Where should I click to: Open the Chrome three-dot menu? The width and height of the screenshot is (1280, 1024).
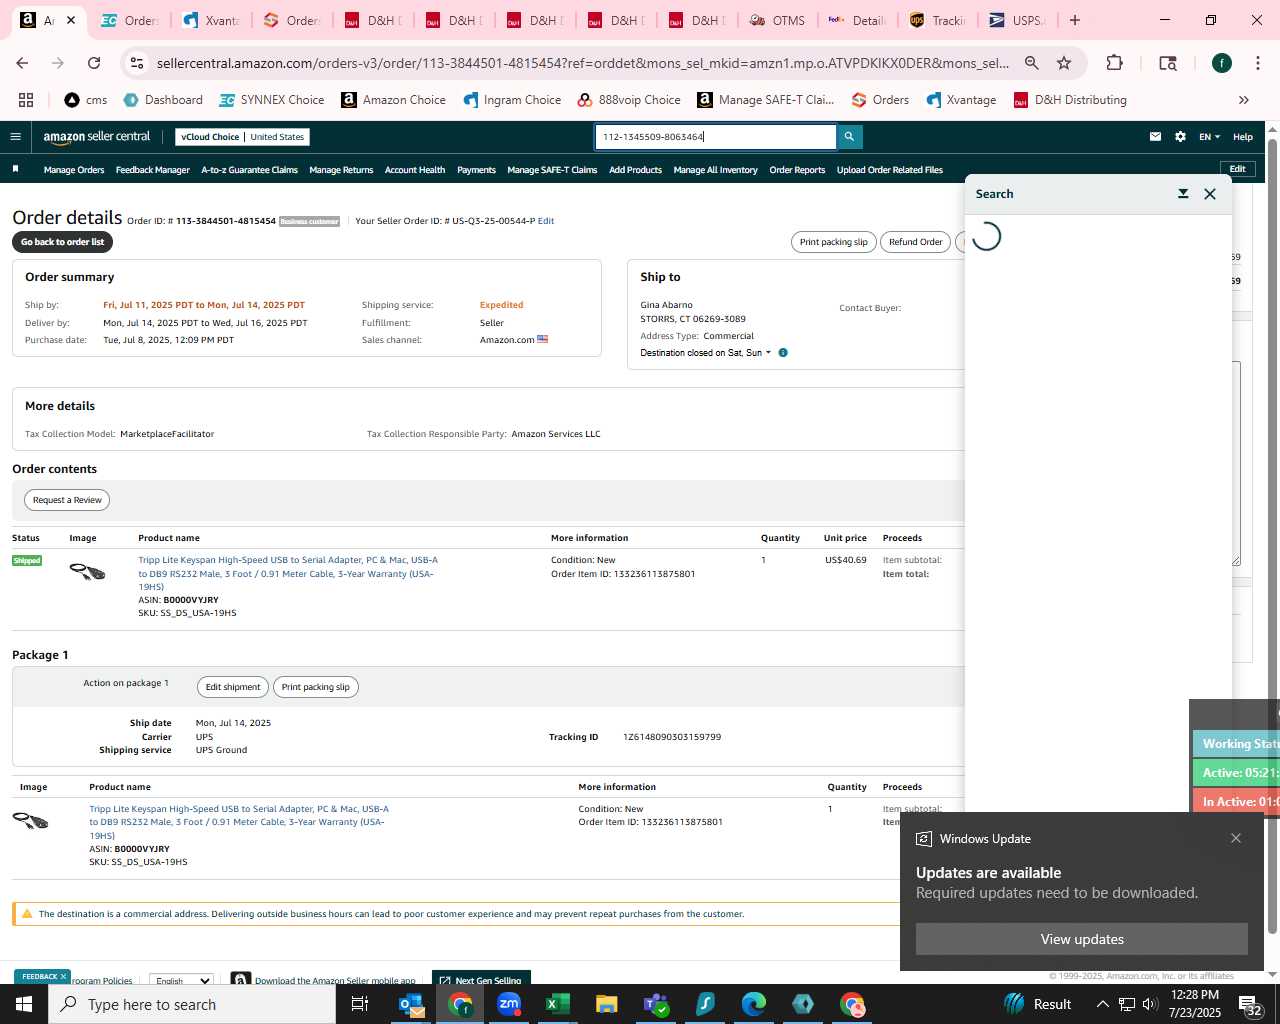point(1257,63)
